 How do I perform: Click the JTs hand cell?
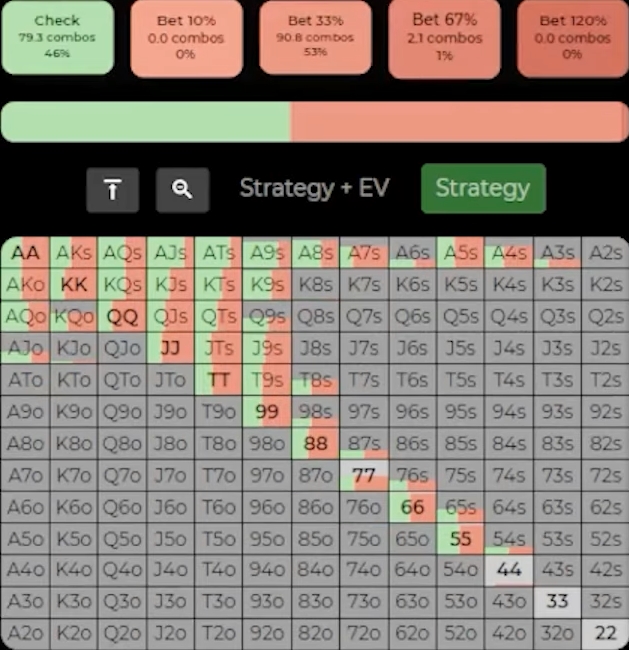[218, 349]
